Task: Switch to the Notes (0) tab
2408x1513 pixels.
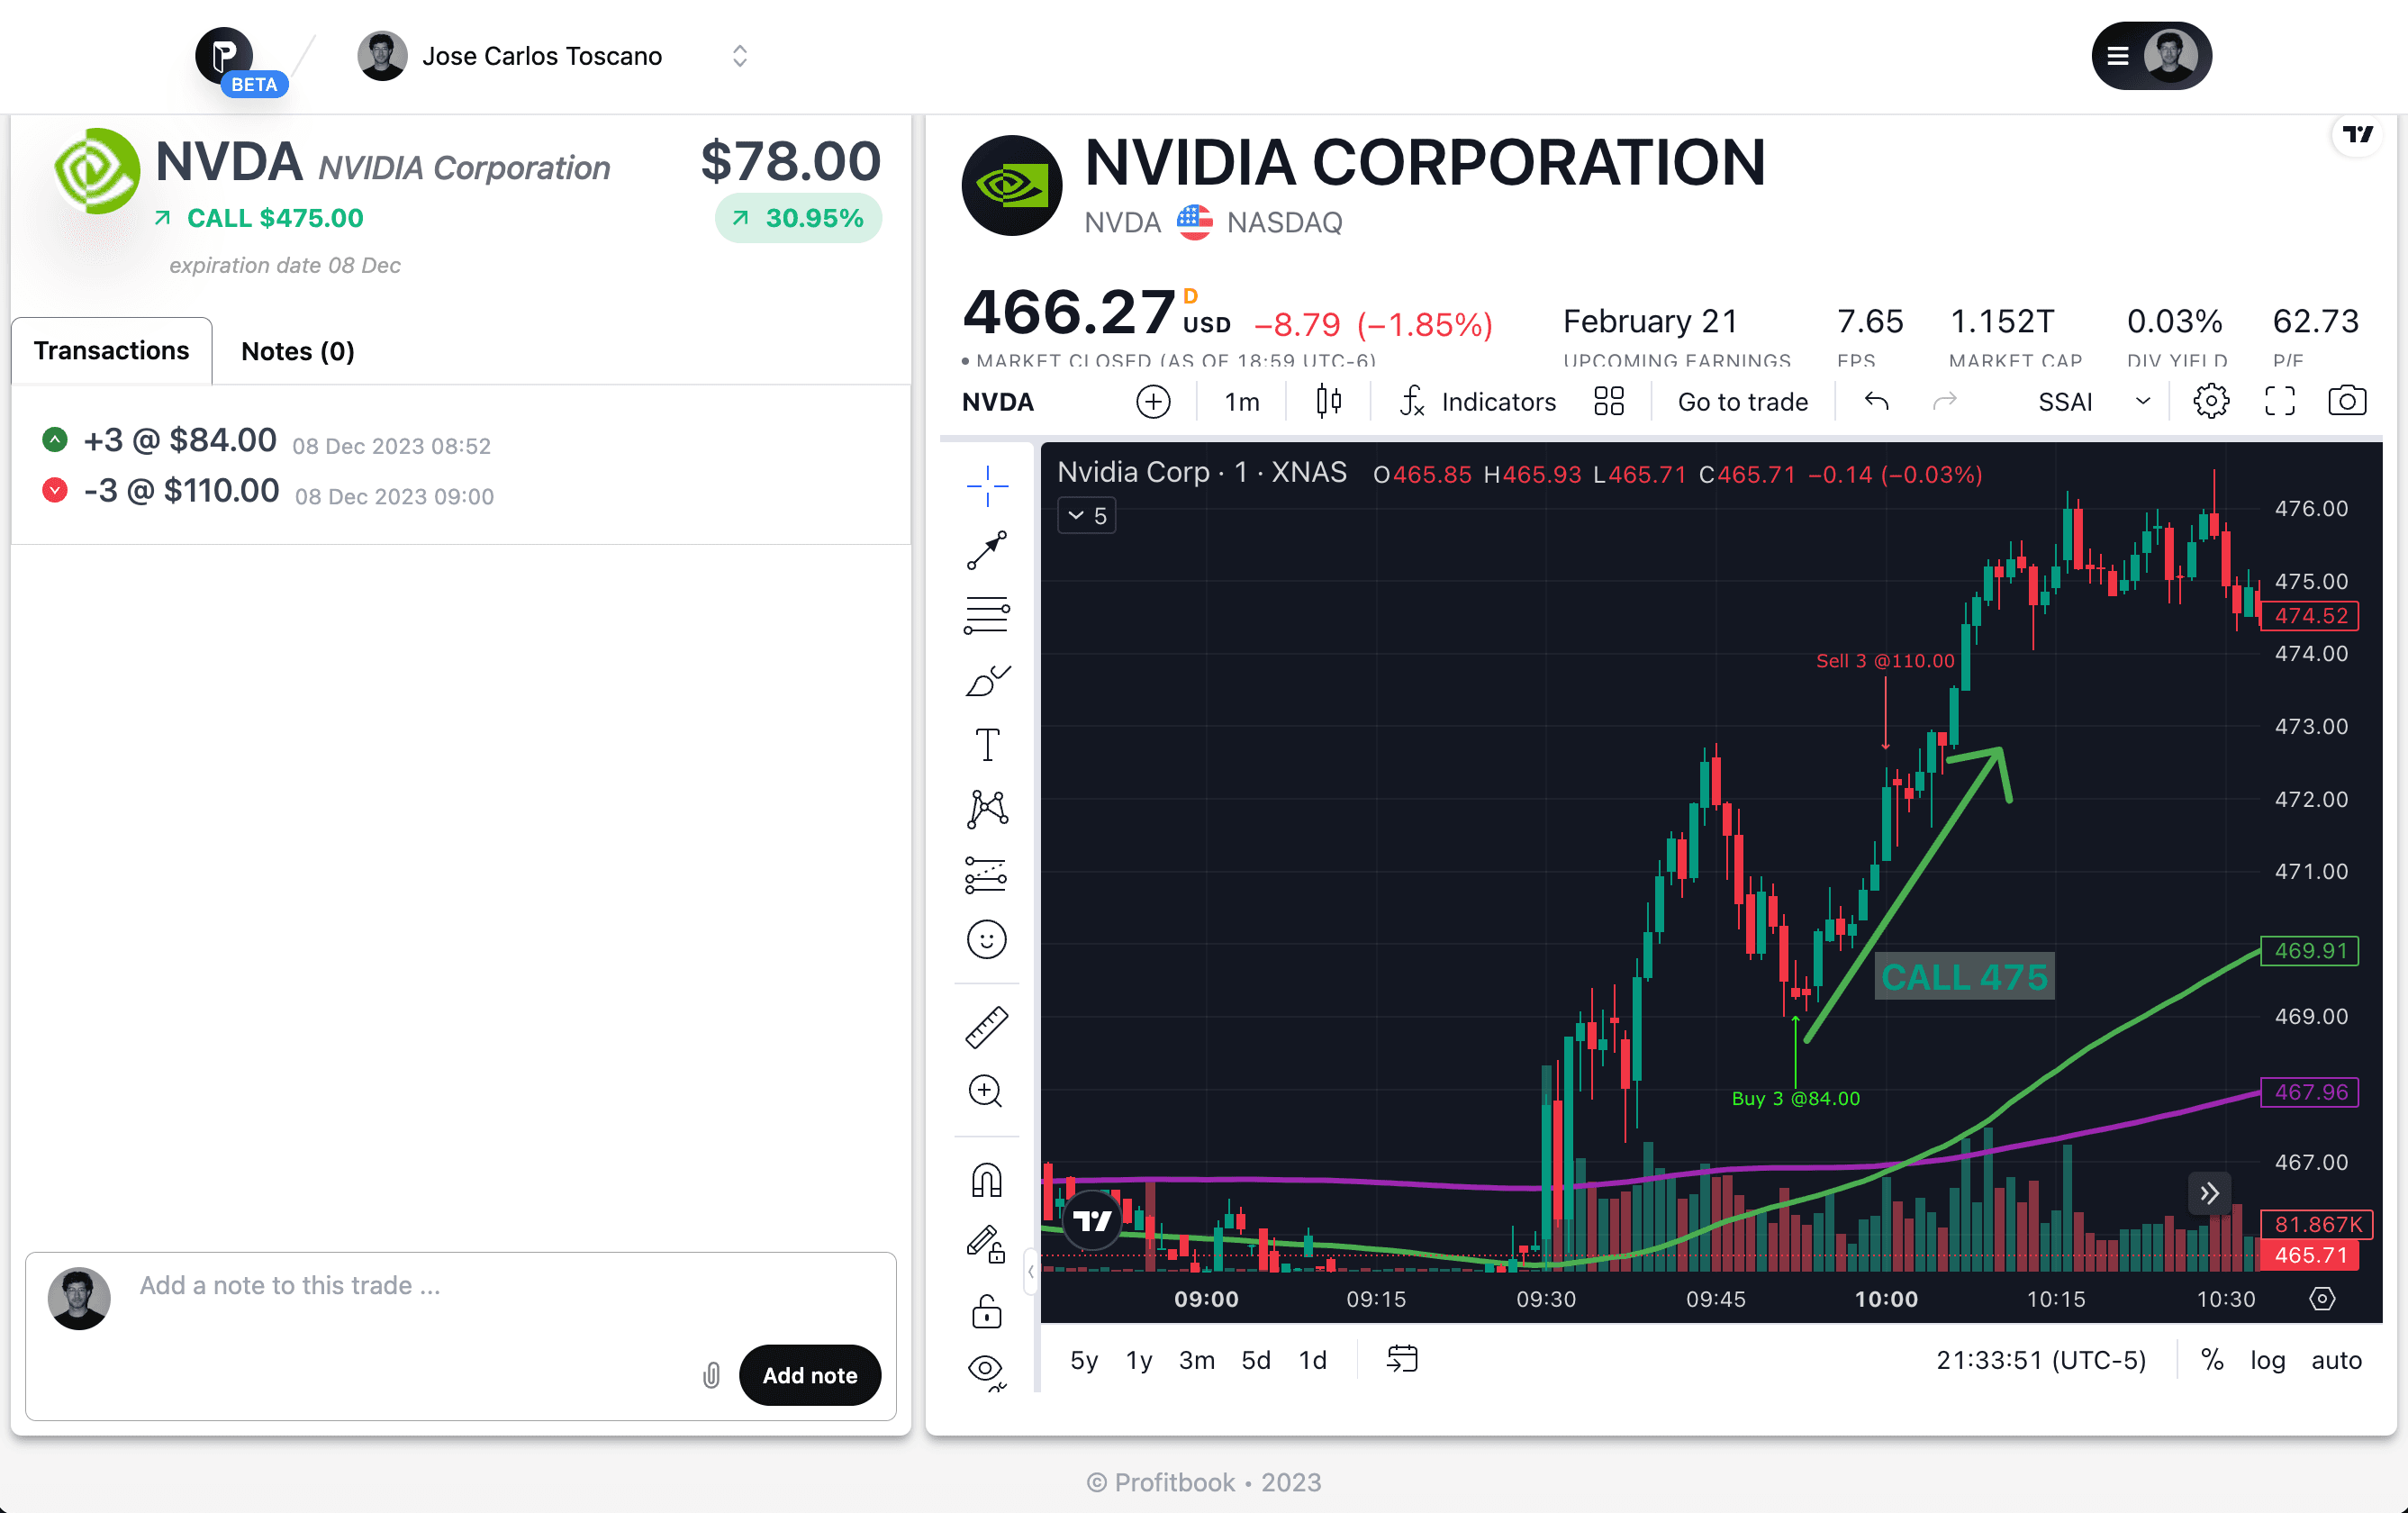Action: point(297,351)
